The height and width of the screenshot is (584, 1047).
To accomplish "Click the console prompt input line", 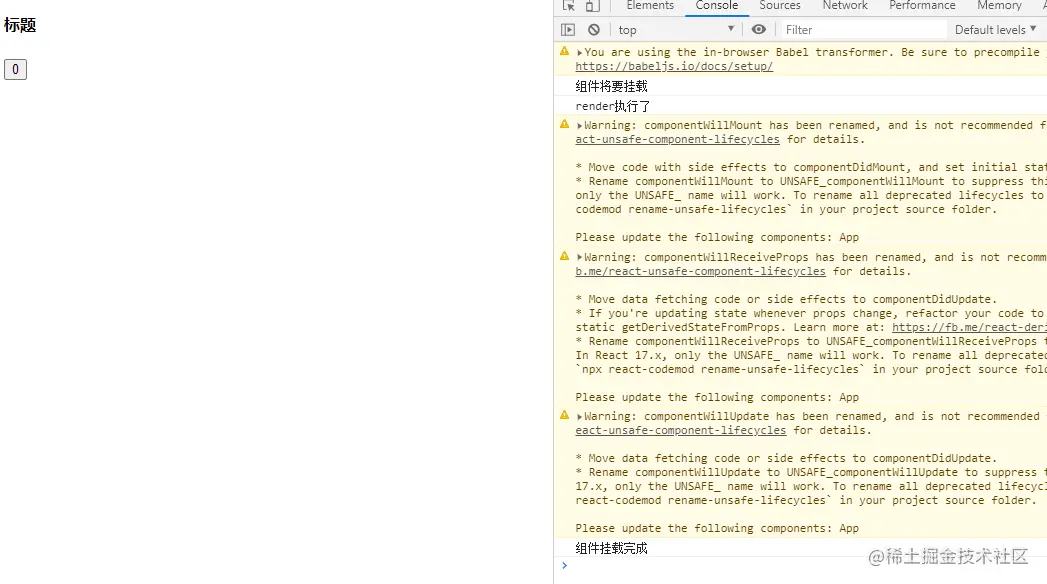I will pos(805,566).
